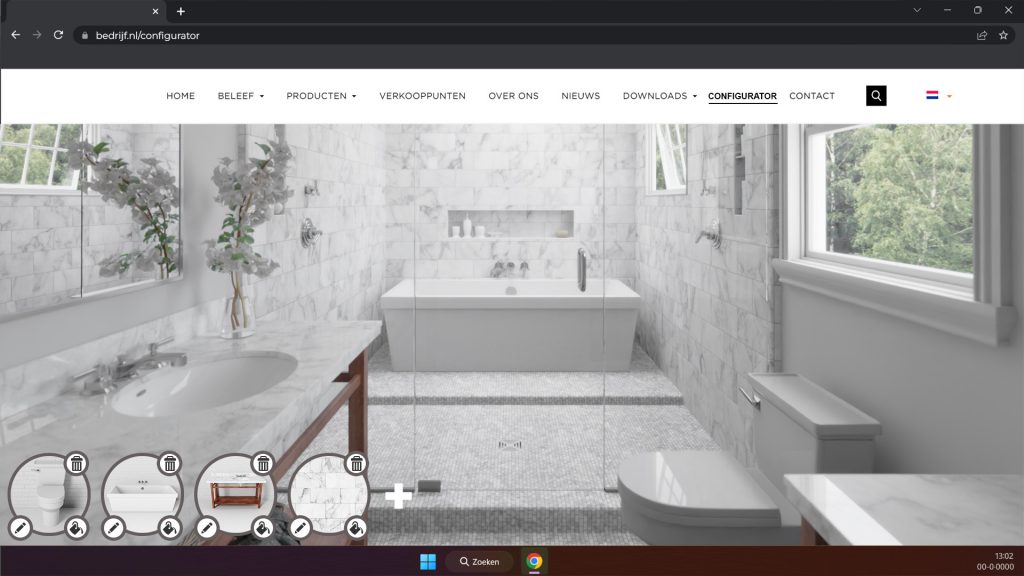Open the Windows Start menu

tap(428, 562)
